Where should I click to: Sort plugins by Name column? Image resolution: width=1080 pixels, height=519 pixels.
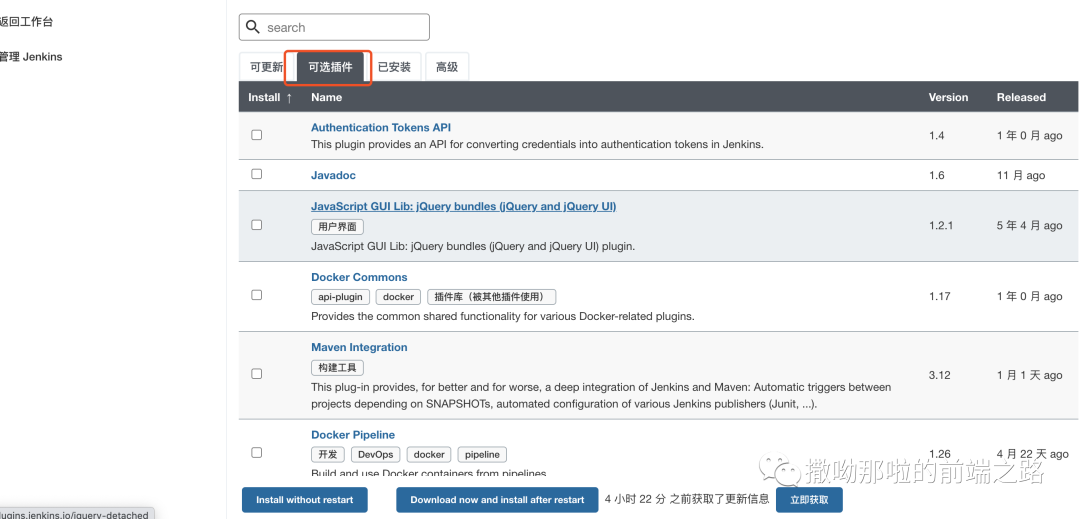(326, 97)
